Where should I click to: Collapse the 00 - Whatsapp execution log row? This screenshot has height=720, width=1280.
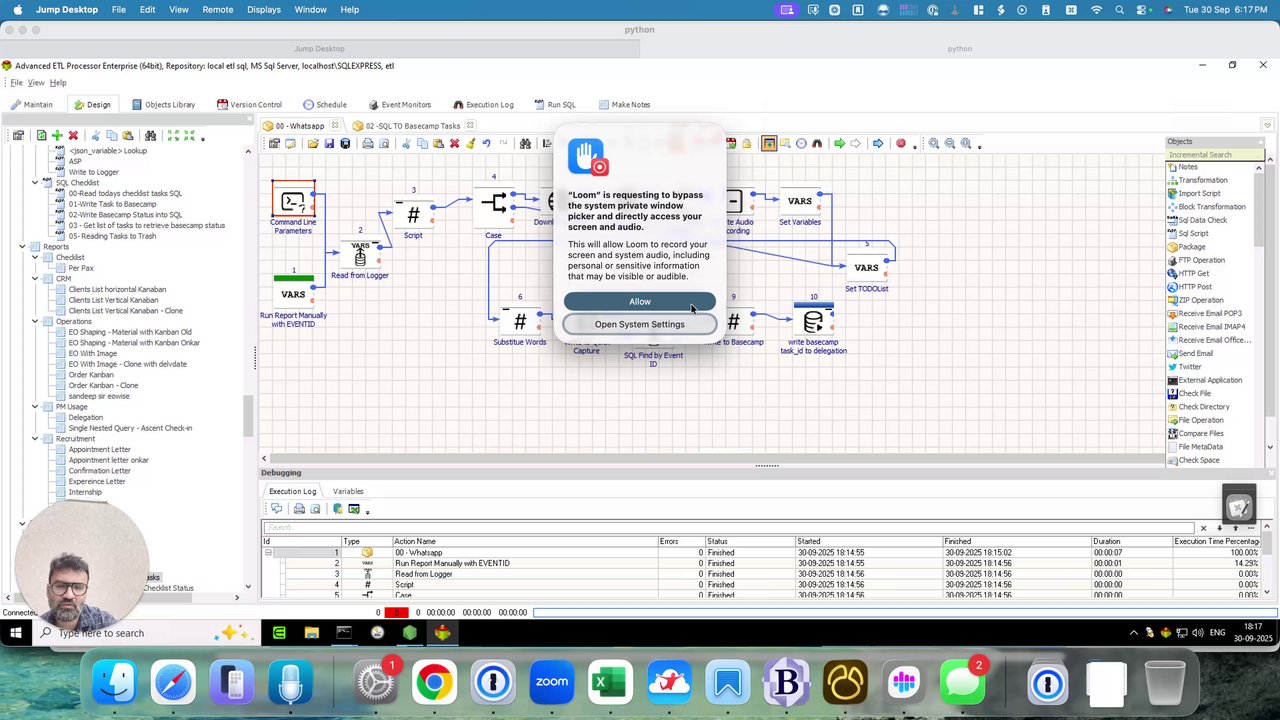pos(268,553)
